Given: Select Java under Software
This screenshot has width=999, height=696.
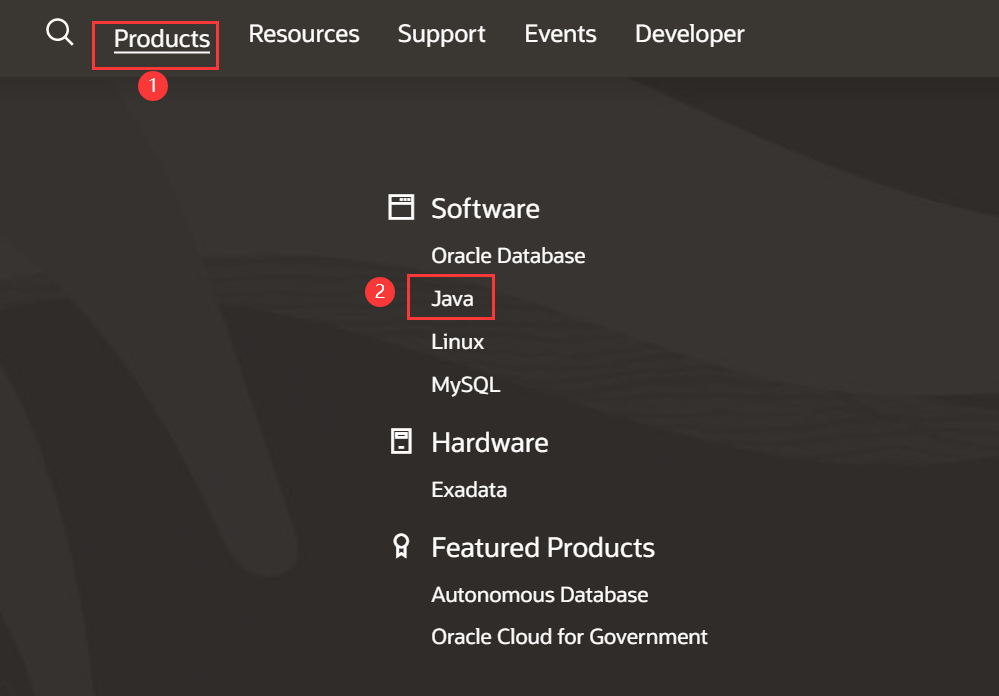Looking at the screenshot, I should pyautogui.click(x=452, y=299).
